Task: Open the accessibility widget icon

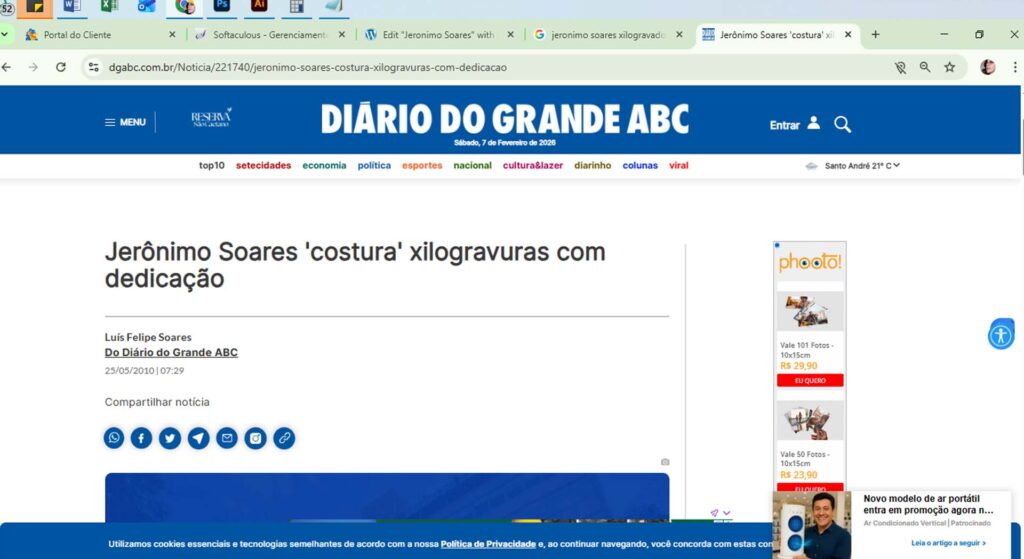Action: click(x=1000, y=335)
